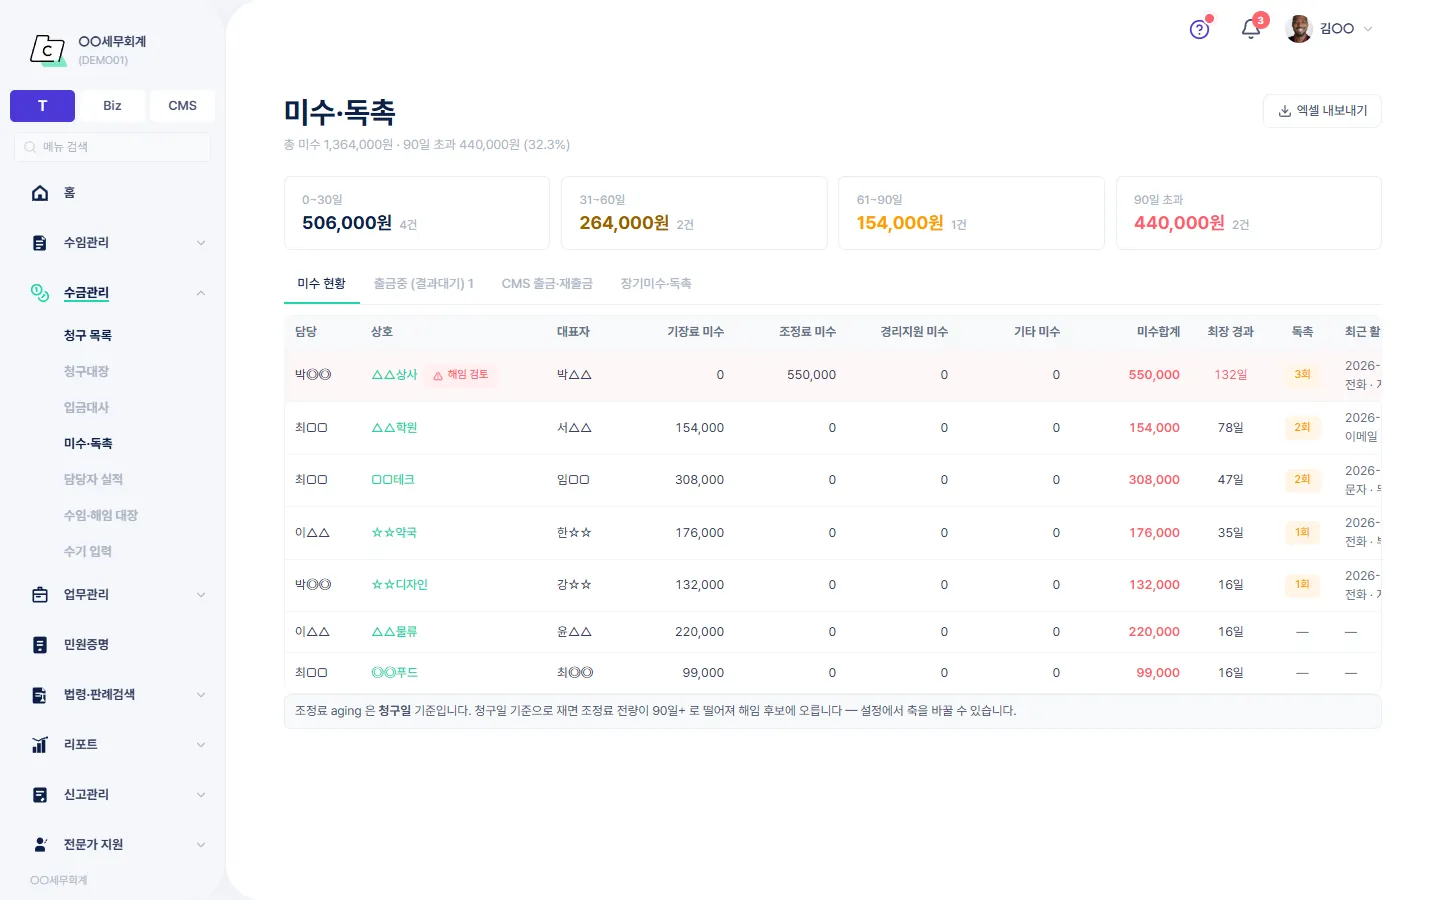Viewport: 1440px width, 900px height.
Task: Click the 수금관리 coins icon
Action: click(40, 293)
